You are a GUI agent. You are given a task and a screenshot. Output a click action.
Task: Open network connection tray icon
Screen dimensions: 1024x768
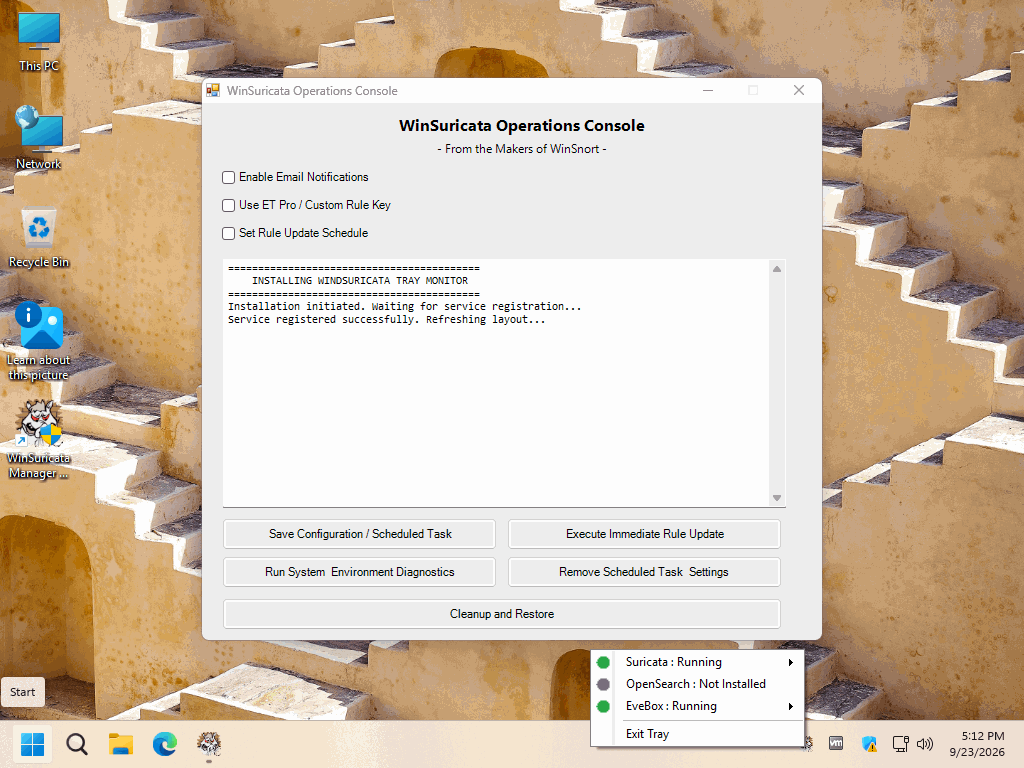tap(901, 743)
